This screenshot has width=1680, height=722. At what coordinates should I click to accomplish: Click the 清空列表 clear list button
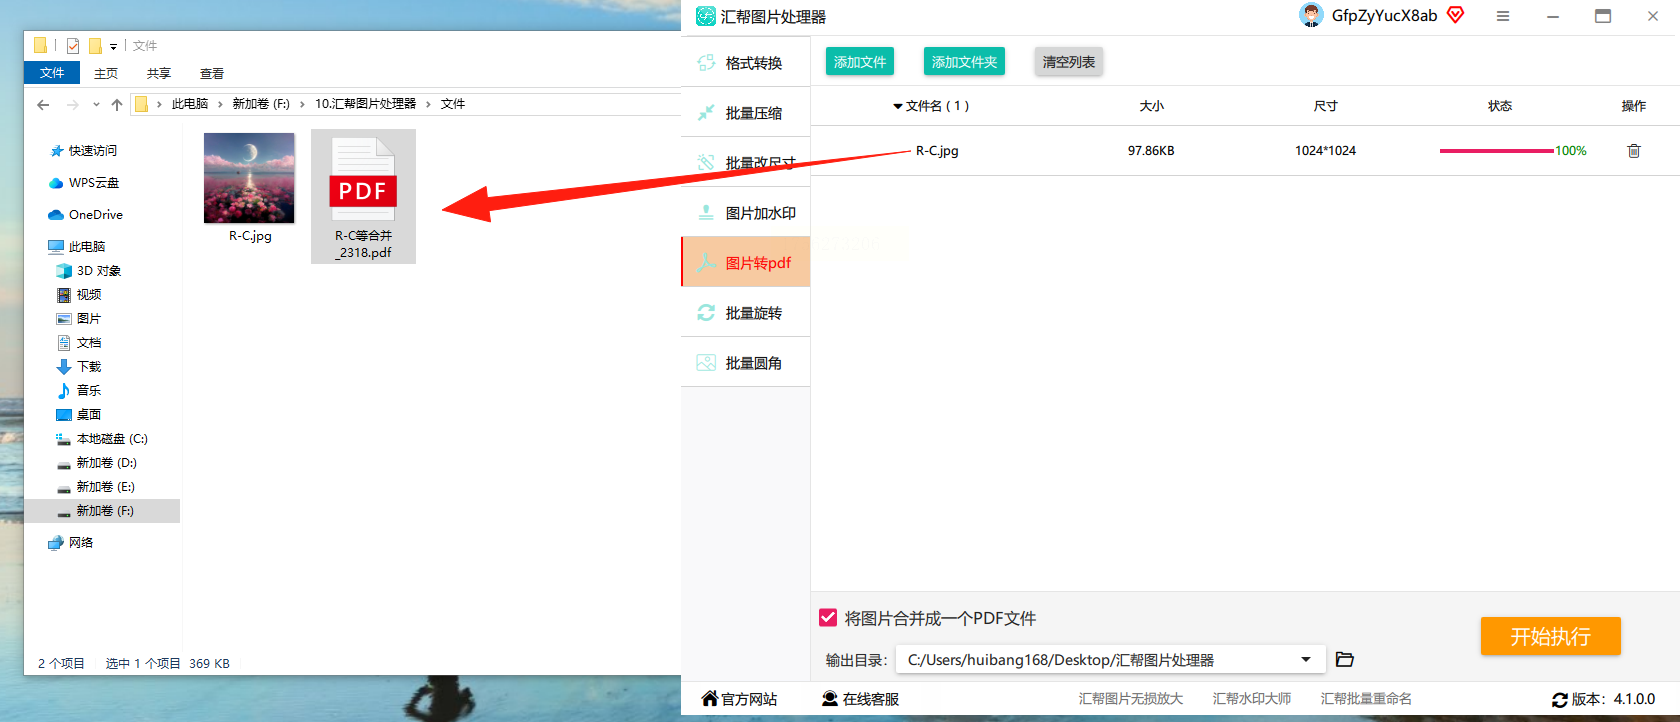click(x=1068, y=62)
